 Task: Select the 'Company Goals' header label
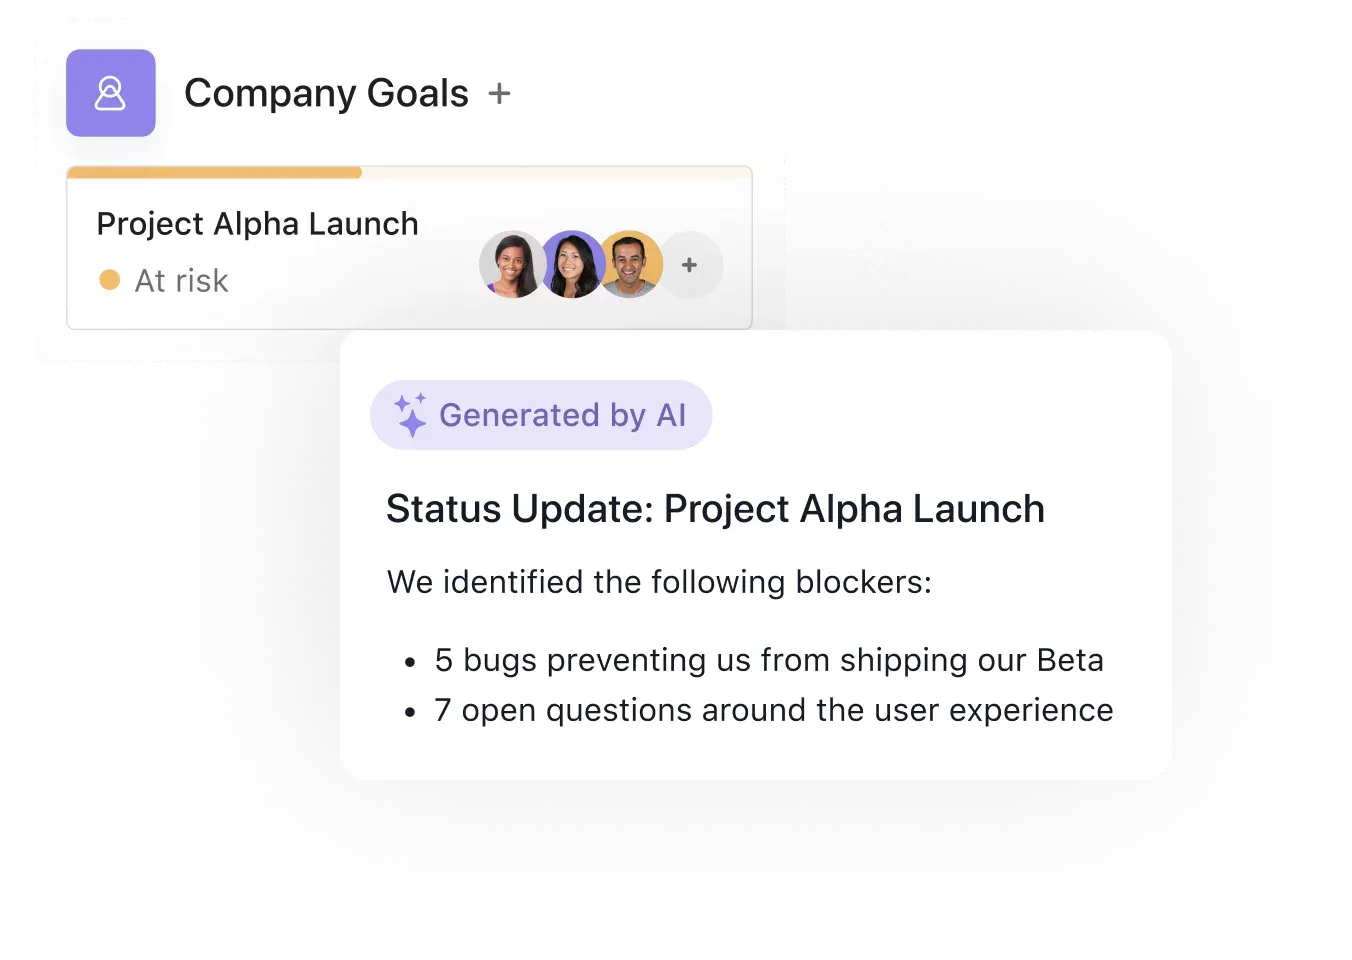click(327, 93)
